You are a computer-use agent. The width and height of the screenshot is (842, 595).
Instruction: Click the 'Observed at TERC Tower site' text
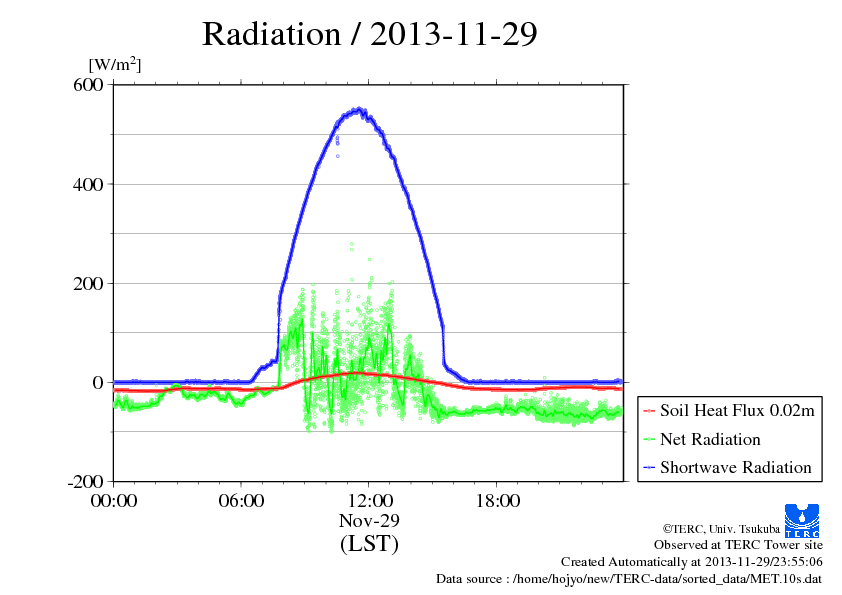[x=738, y=545]
